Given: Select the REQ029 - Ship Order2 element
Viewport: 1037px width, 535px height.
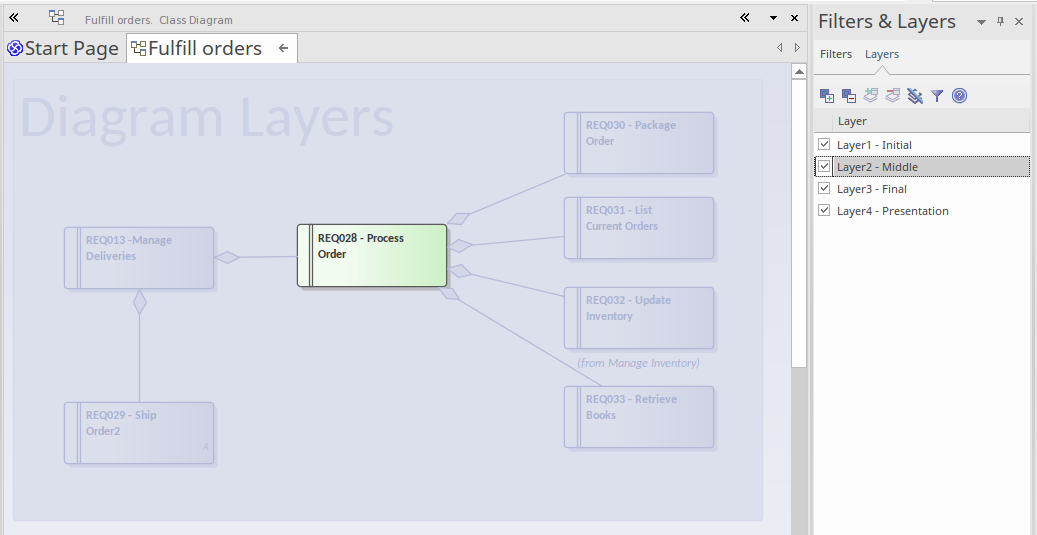Looking at the screenshot, I should pyautogui.click(x=139, y=432).
